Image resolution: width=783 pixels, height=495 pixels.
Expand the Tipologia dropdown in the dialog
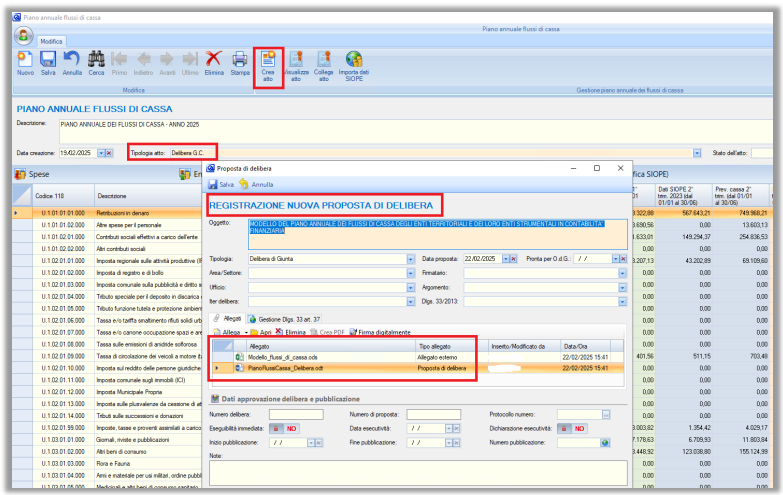click(x=411, y=259)
